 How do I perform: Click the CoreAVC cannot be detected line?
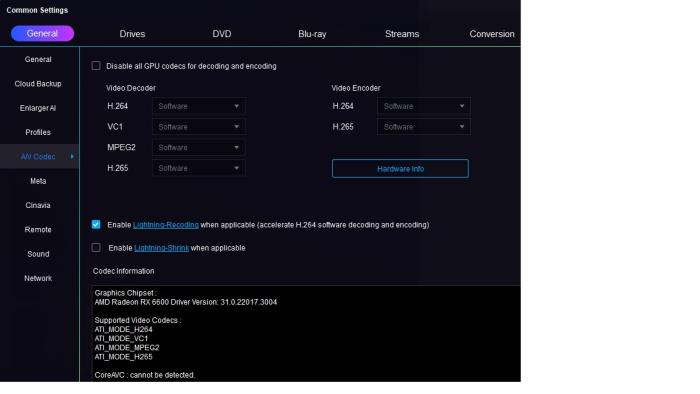[145, 375]
